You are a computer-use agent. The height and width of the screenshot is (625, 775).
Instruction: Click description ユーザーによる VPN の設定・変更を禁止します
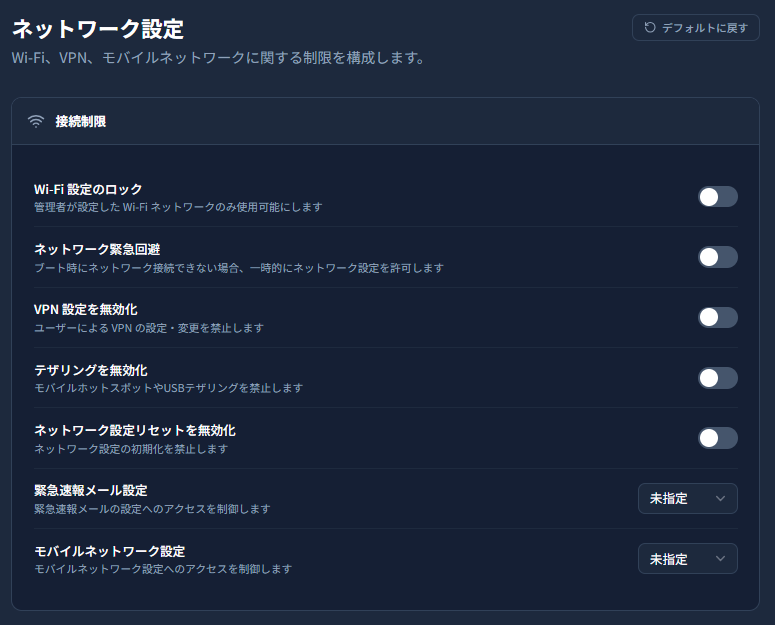(149, 328)
